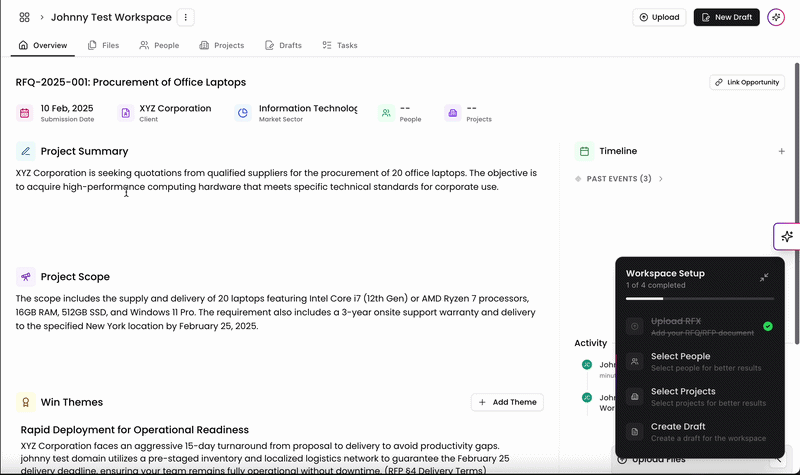
Task: Open the Create Draft setup step
Action: point(699,432)
